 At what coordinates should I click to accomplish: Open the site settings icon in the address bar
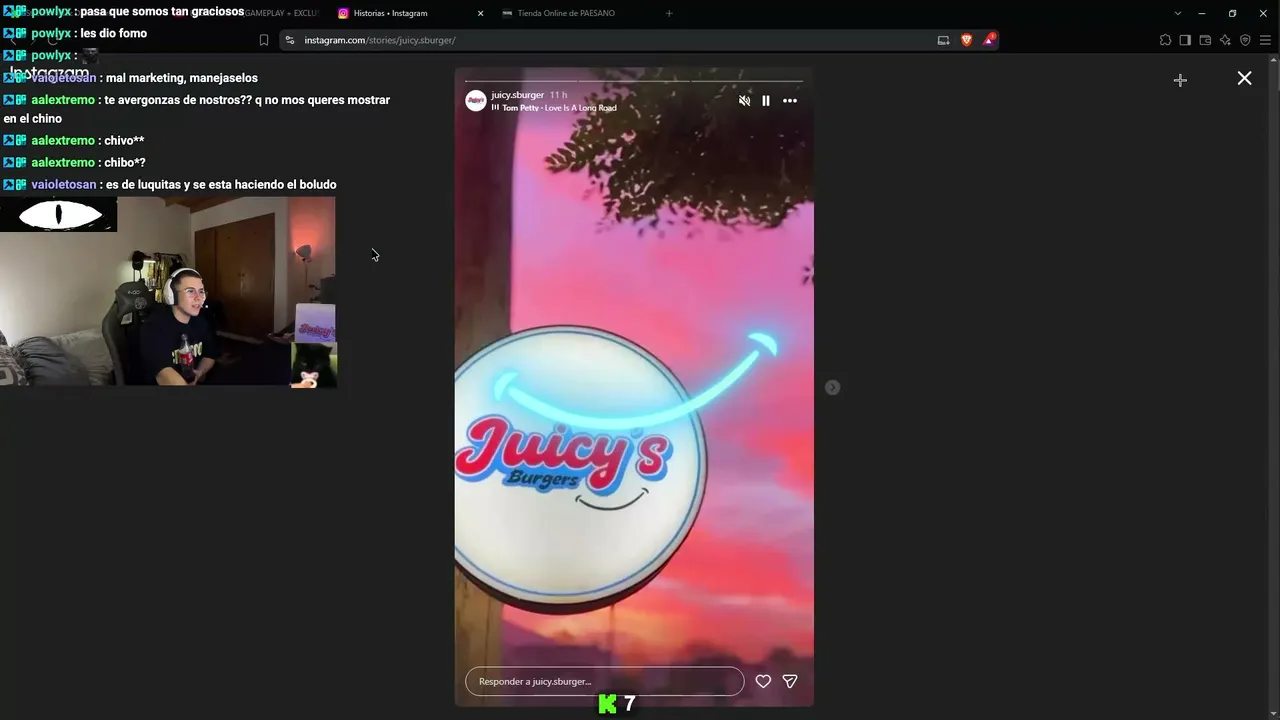290,40
